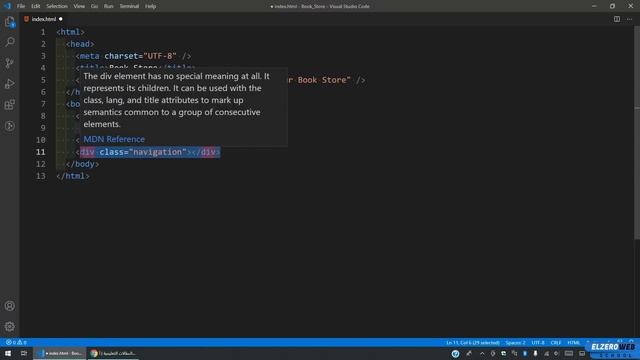This screenshot has height=360, width=640.
Task: Switch to Chrome window in taskbar
Action: (113, 353)
